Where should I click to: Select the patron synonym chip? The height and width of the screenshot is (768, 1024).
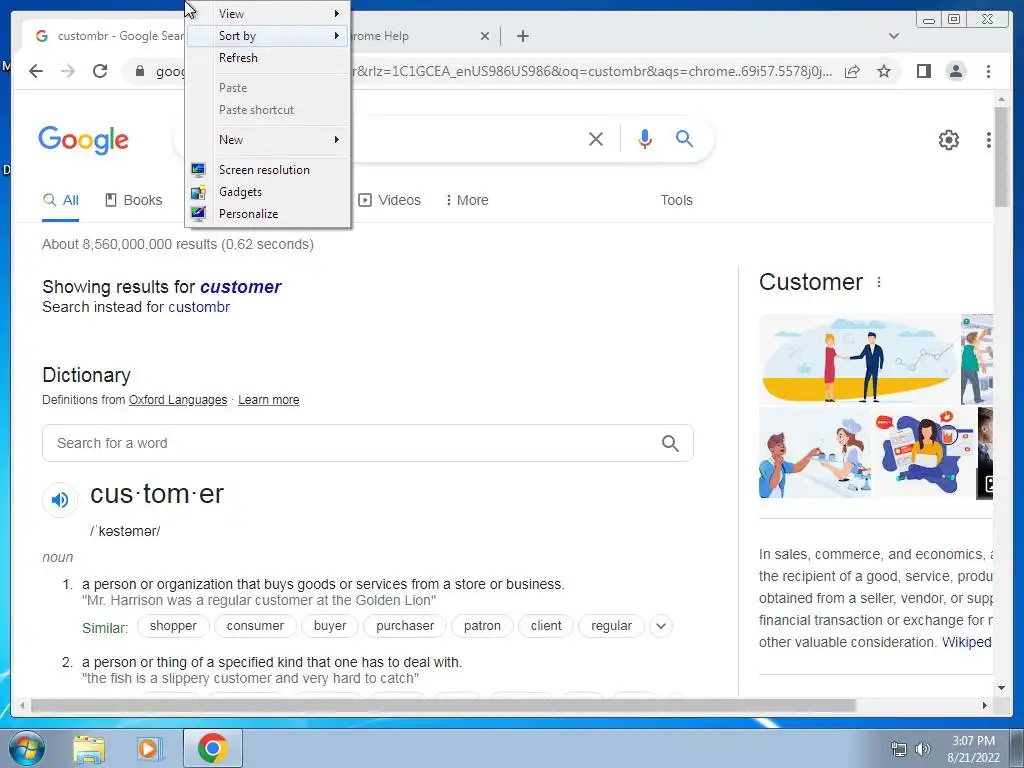point(482,626)
